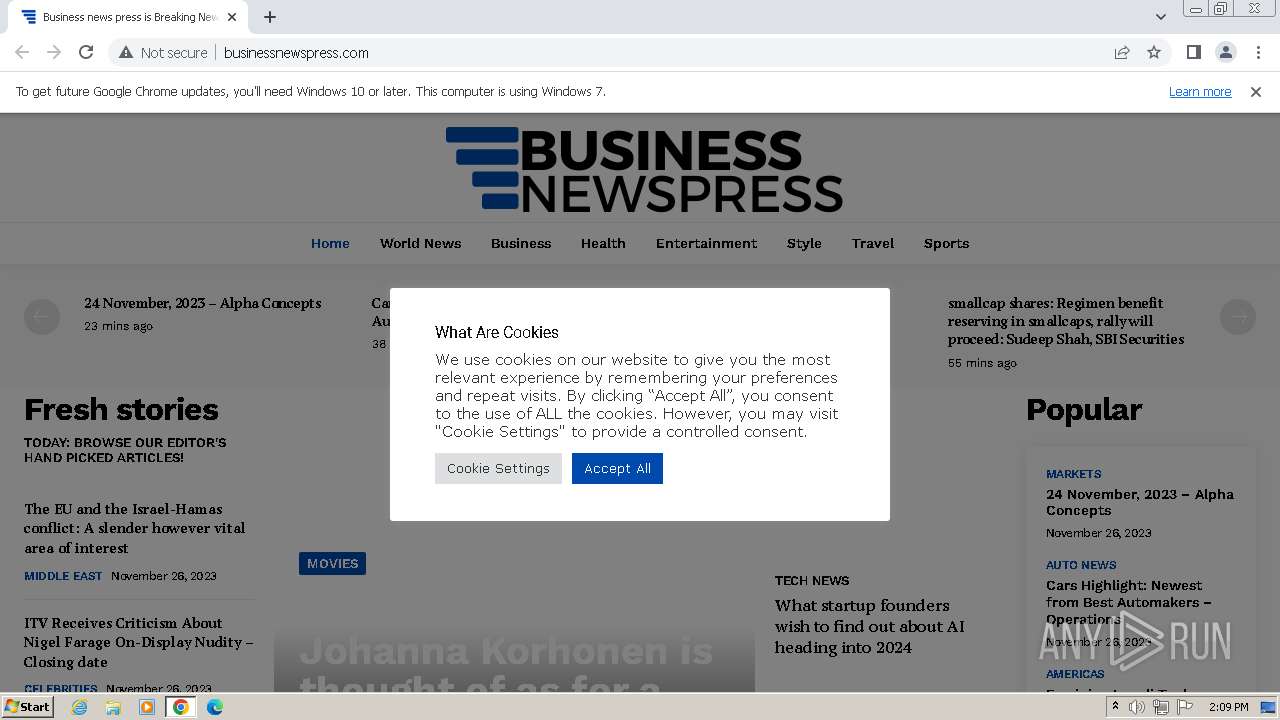1280x720 pixels.
Task: Go back using browser back arrow
Action: click(22, 52)
